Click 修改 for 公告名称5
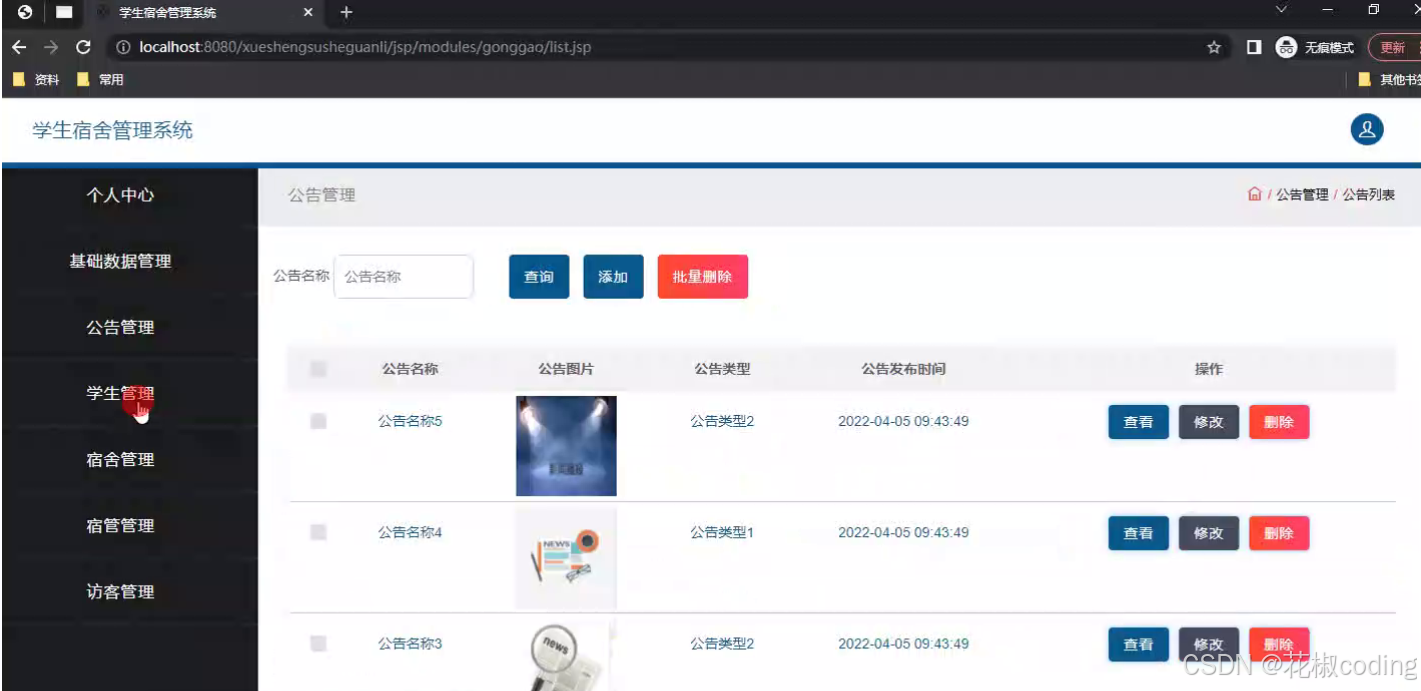The width and height of the screenshot is (1421, 691). (1209, 422)
